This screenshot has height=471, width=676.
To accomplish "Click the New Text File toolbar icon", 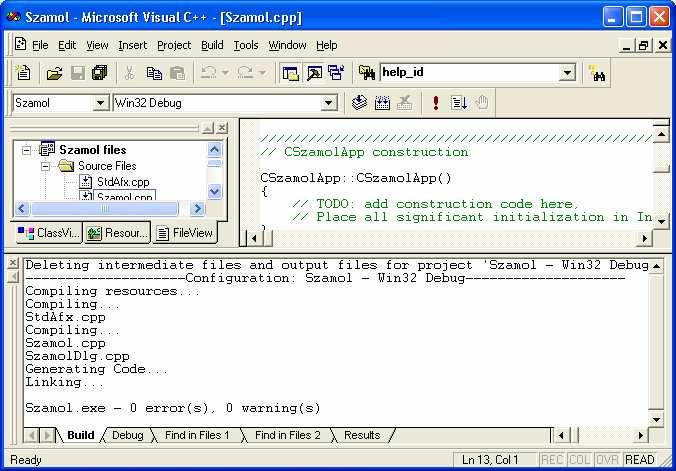I will [x=22, y=73].
